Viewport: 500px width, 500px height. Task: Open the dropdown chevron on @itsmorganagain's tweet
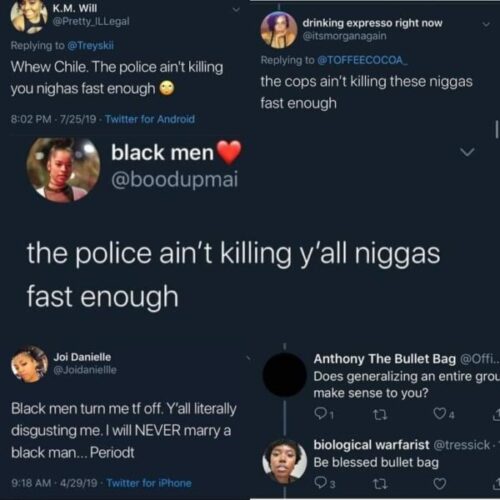486,24
